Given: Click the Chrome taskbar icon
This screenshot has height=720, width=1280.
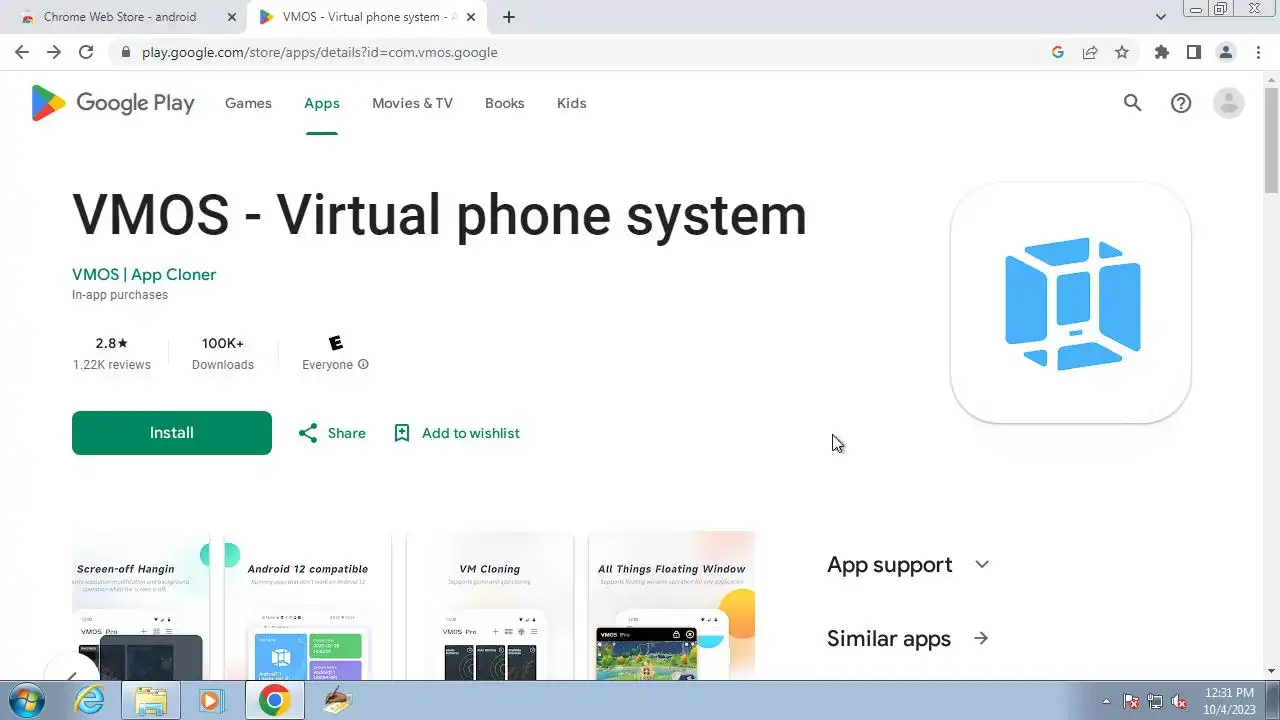Looking at the screenshot, I should (274, 700).
